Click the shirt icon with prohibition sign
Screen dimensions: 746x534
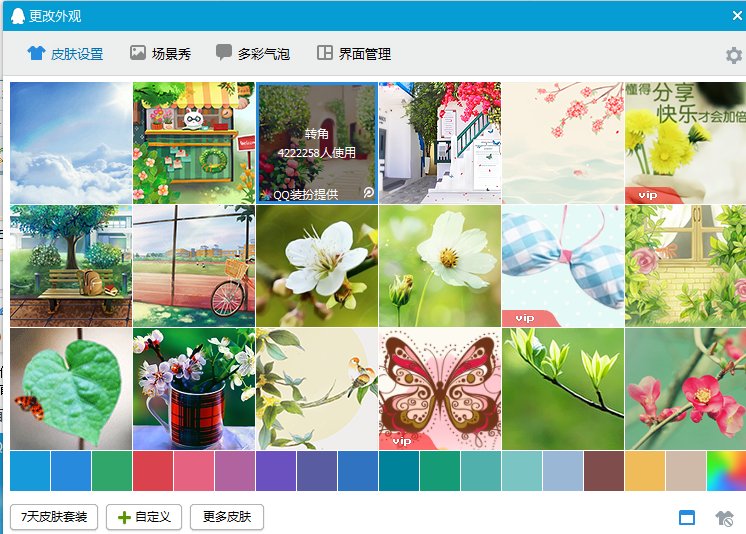pos(725,517)
